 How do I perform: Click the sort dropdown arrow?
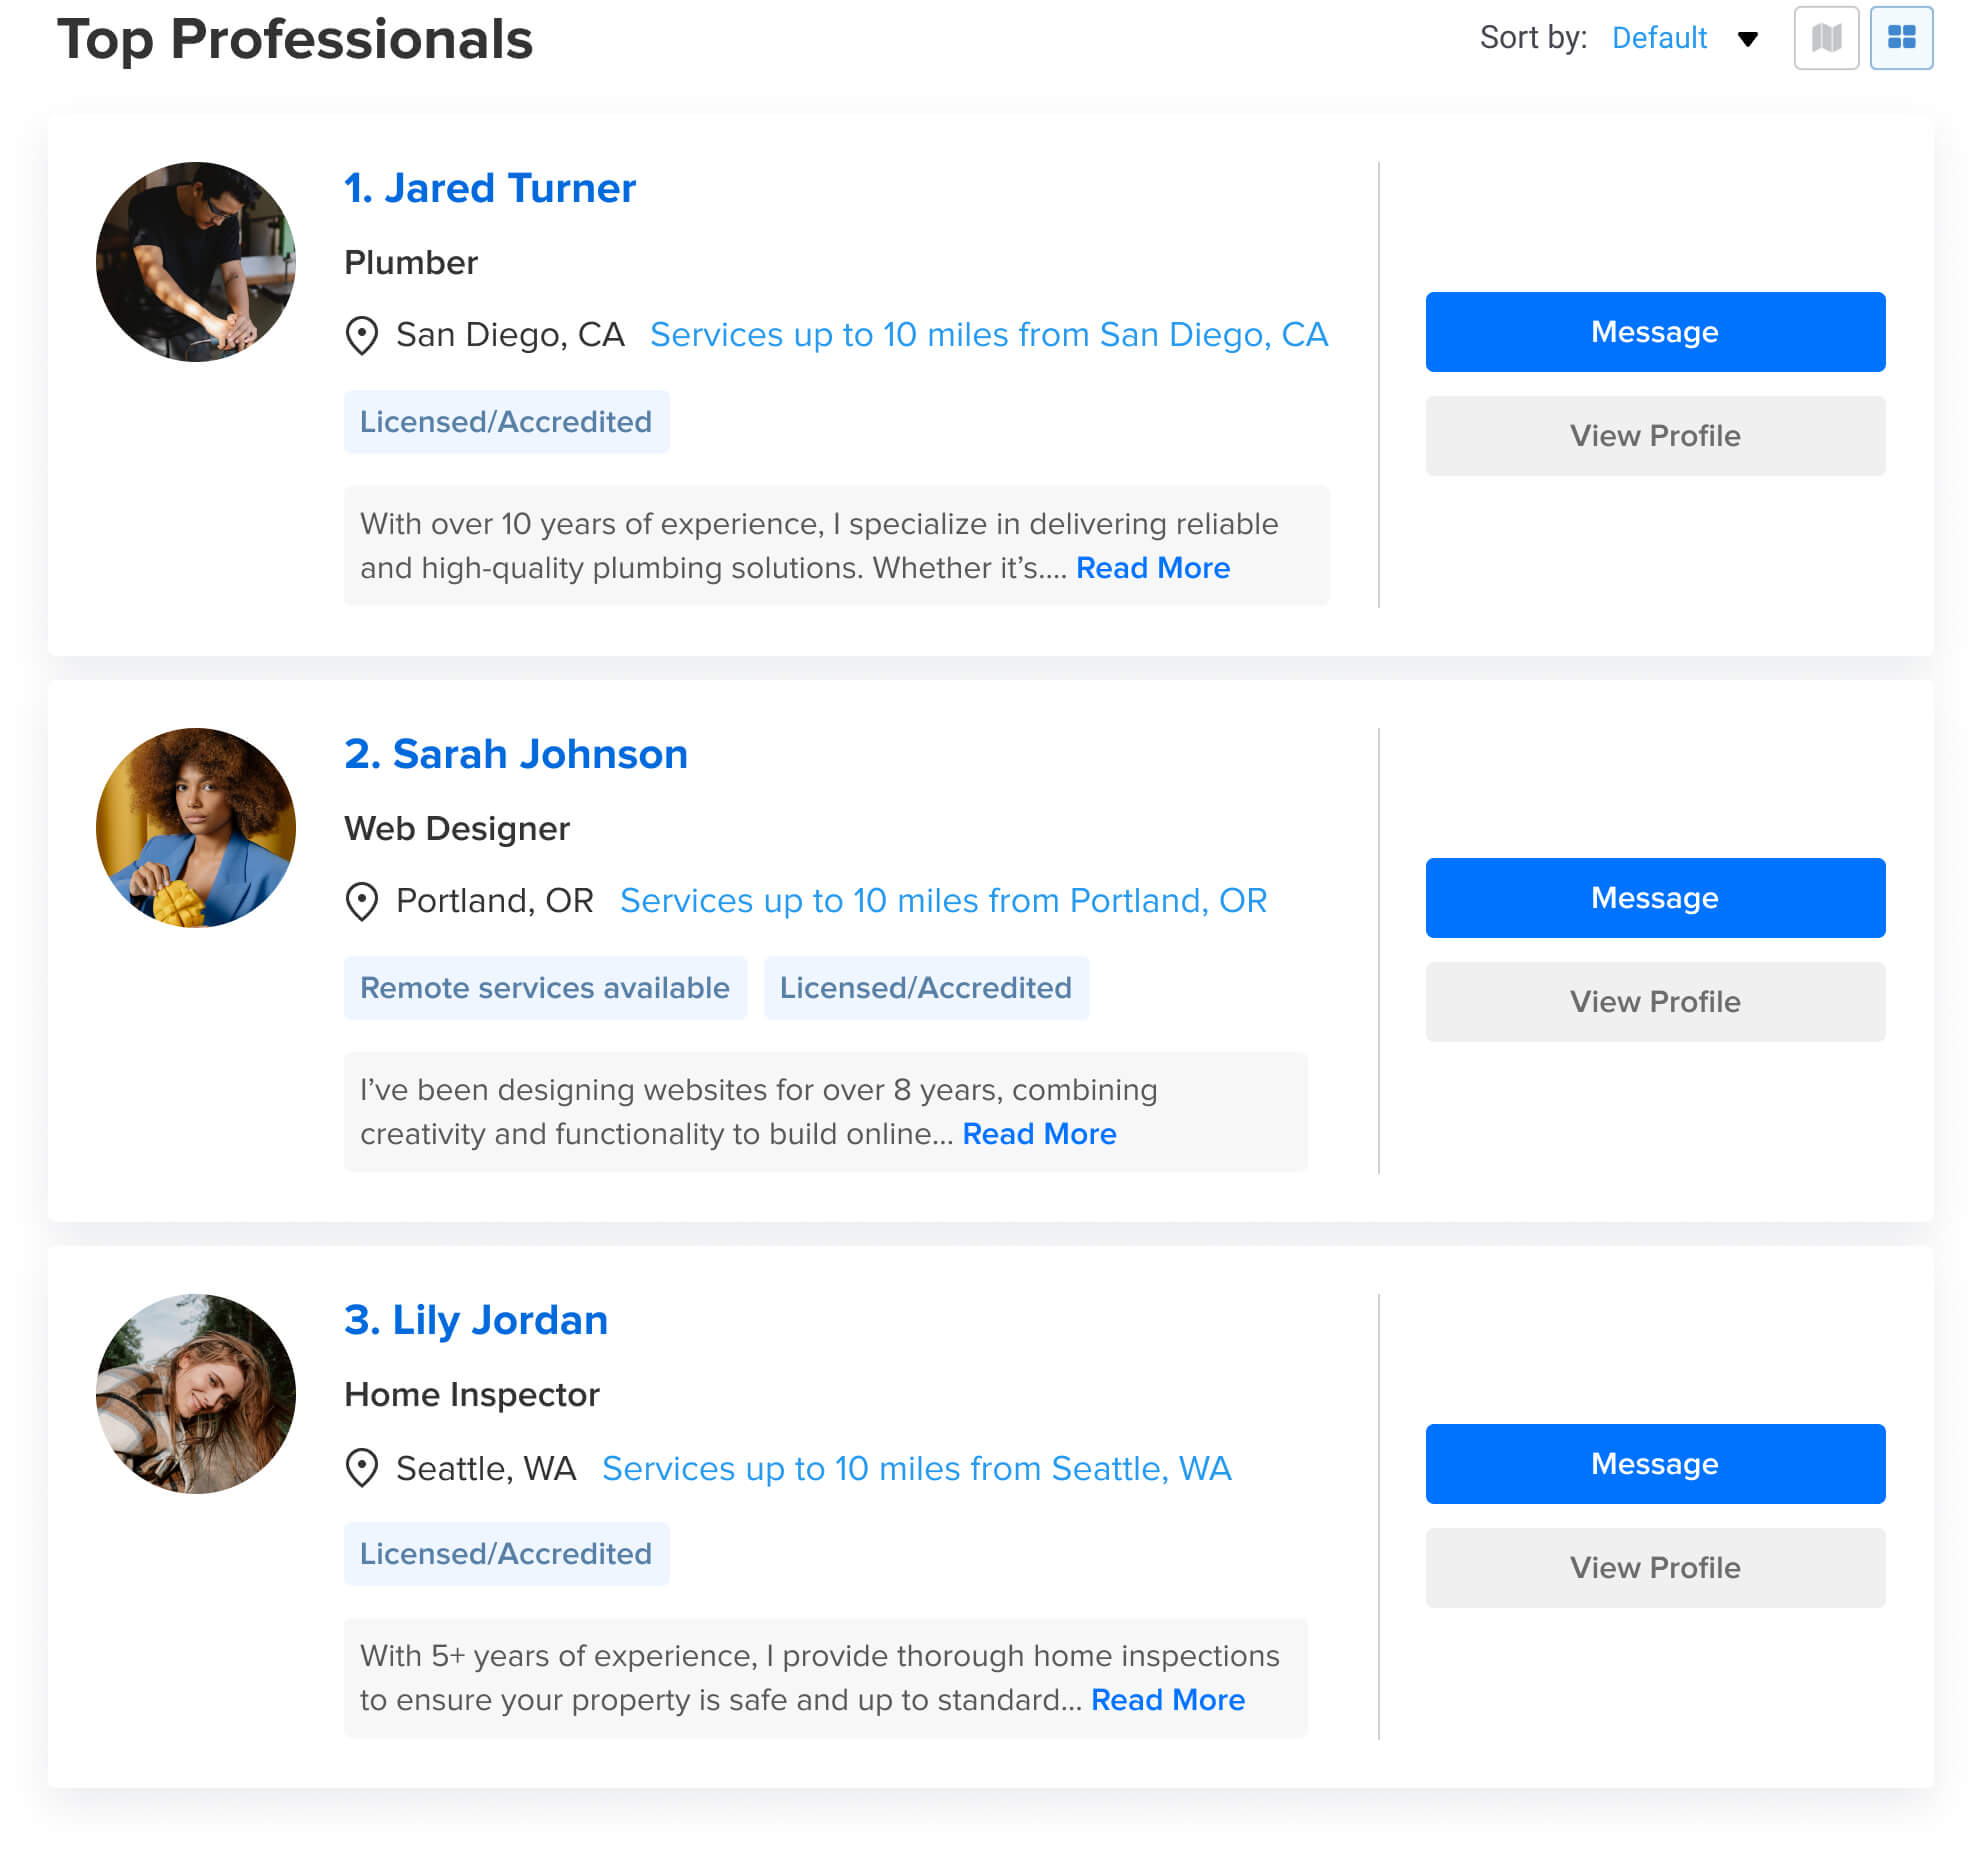[x=1747, y=39]
